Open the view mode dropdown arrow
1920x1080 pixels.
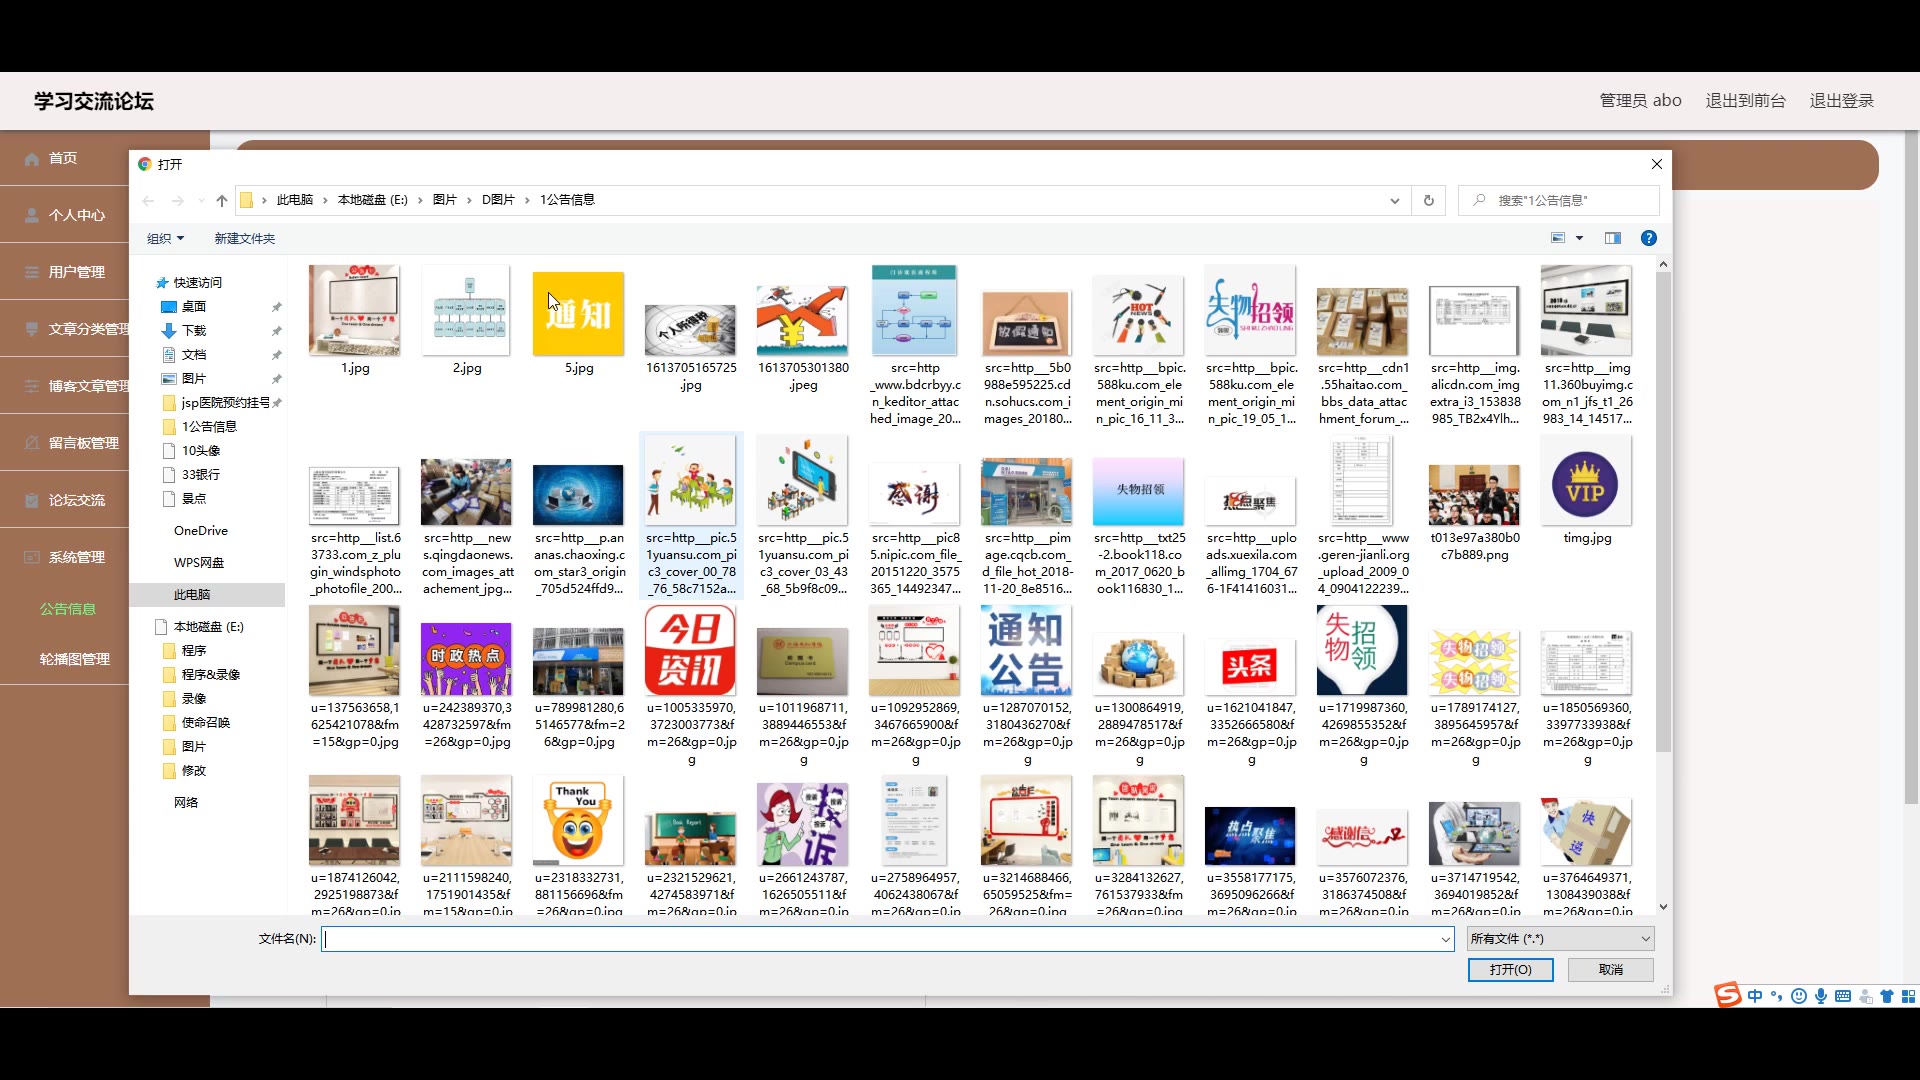tap(1580, 238)
